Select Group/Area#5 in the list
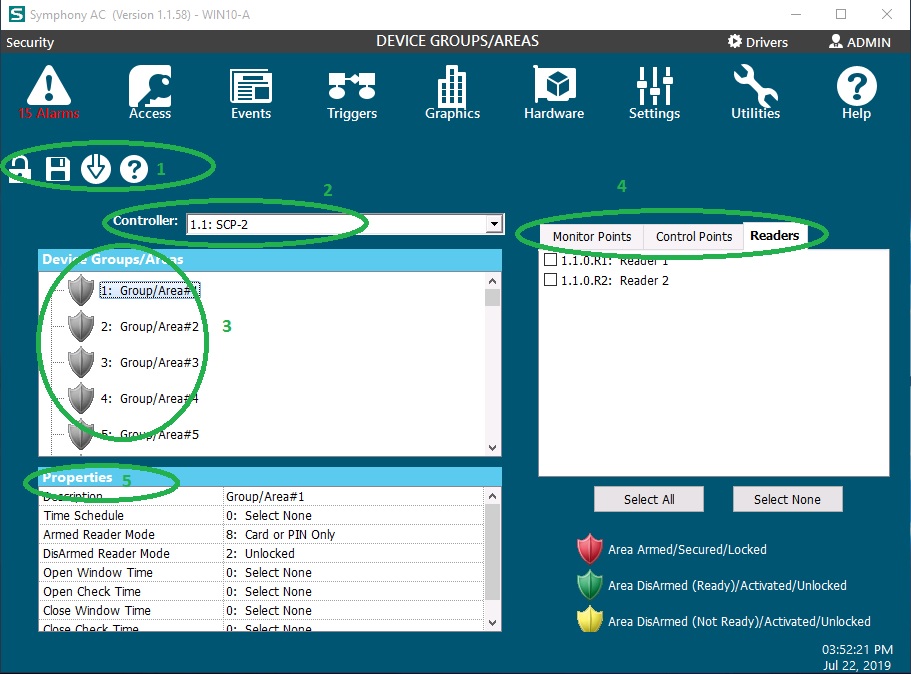 (149, 434)
